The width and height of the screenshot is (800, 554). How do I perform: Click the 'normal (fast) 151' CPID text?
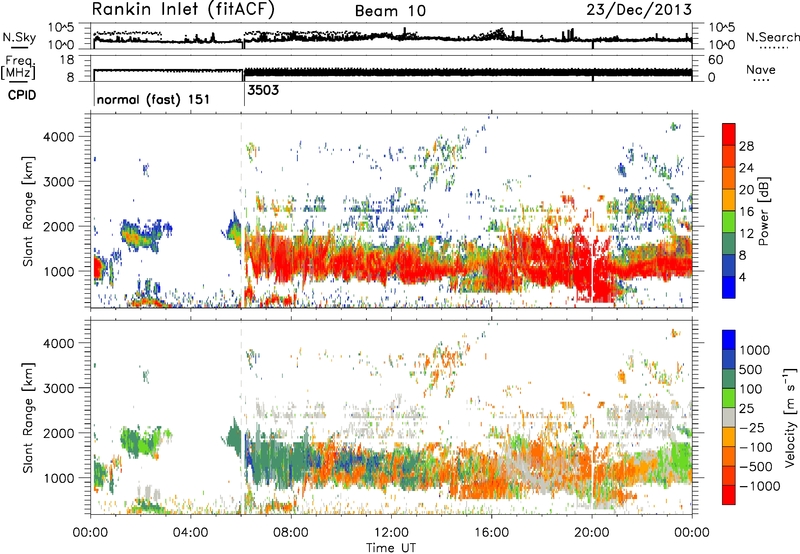coord(153,99)
